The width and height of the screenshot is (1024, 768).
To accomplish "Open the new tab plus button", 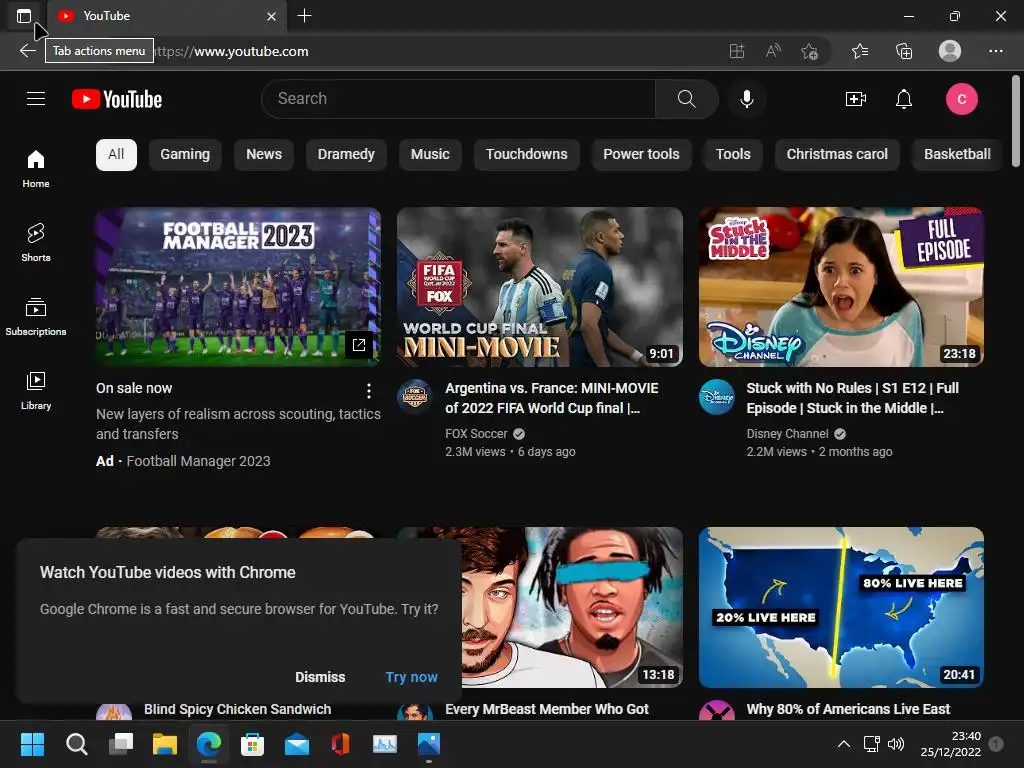I will (x=304, y=16).
